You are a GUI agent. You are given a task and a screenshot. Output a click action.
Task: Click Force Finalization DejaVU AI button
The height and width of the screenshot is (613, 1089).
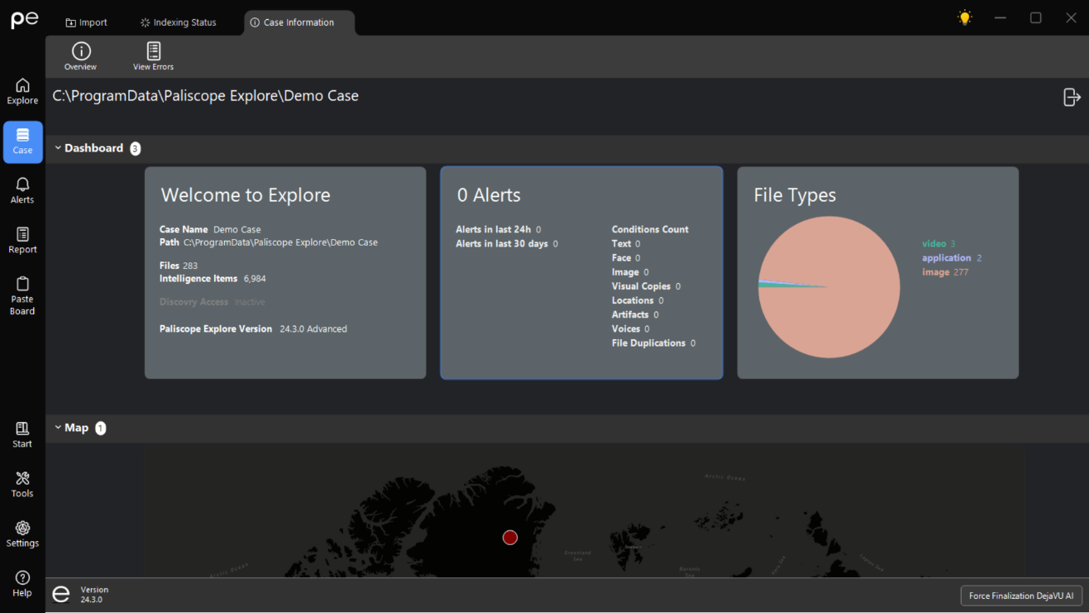[1020, 595]
